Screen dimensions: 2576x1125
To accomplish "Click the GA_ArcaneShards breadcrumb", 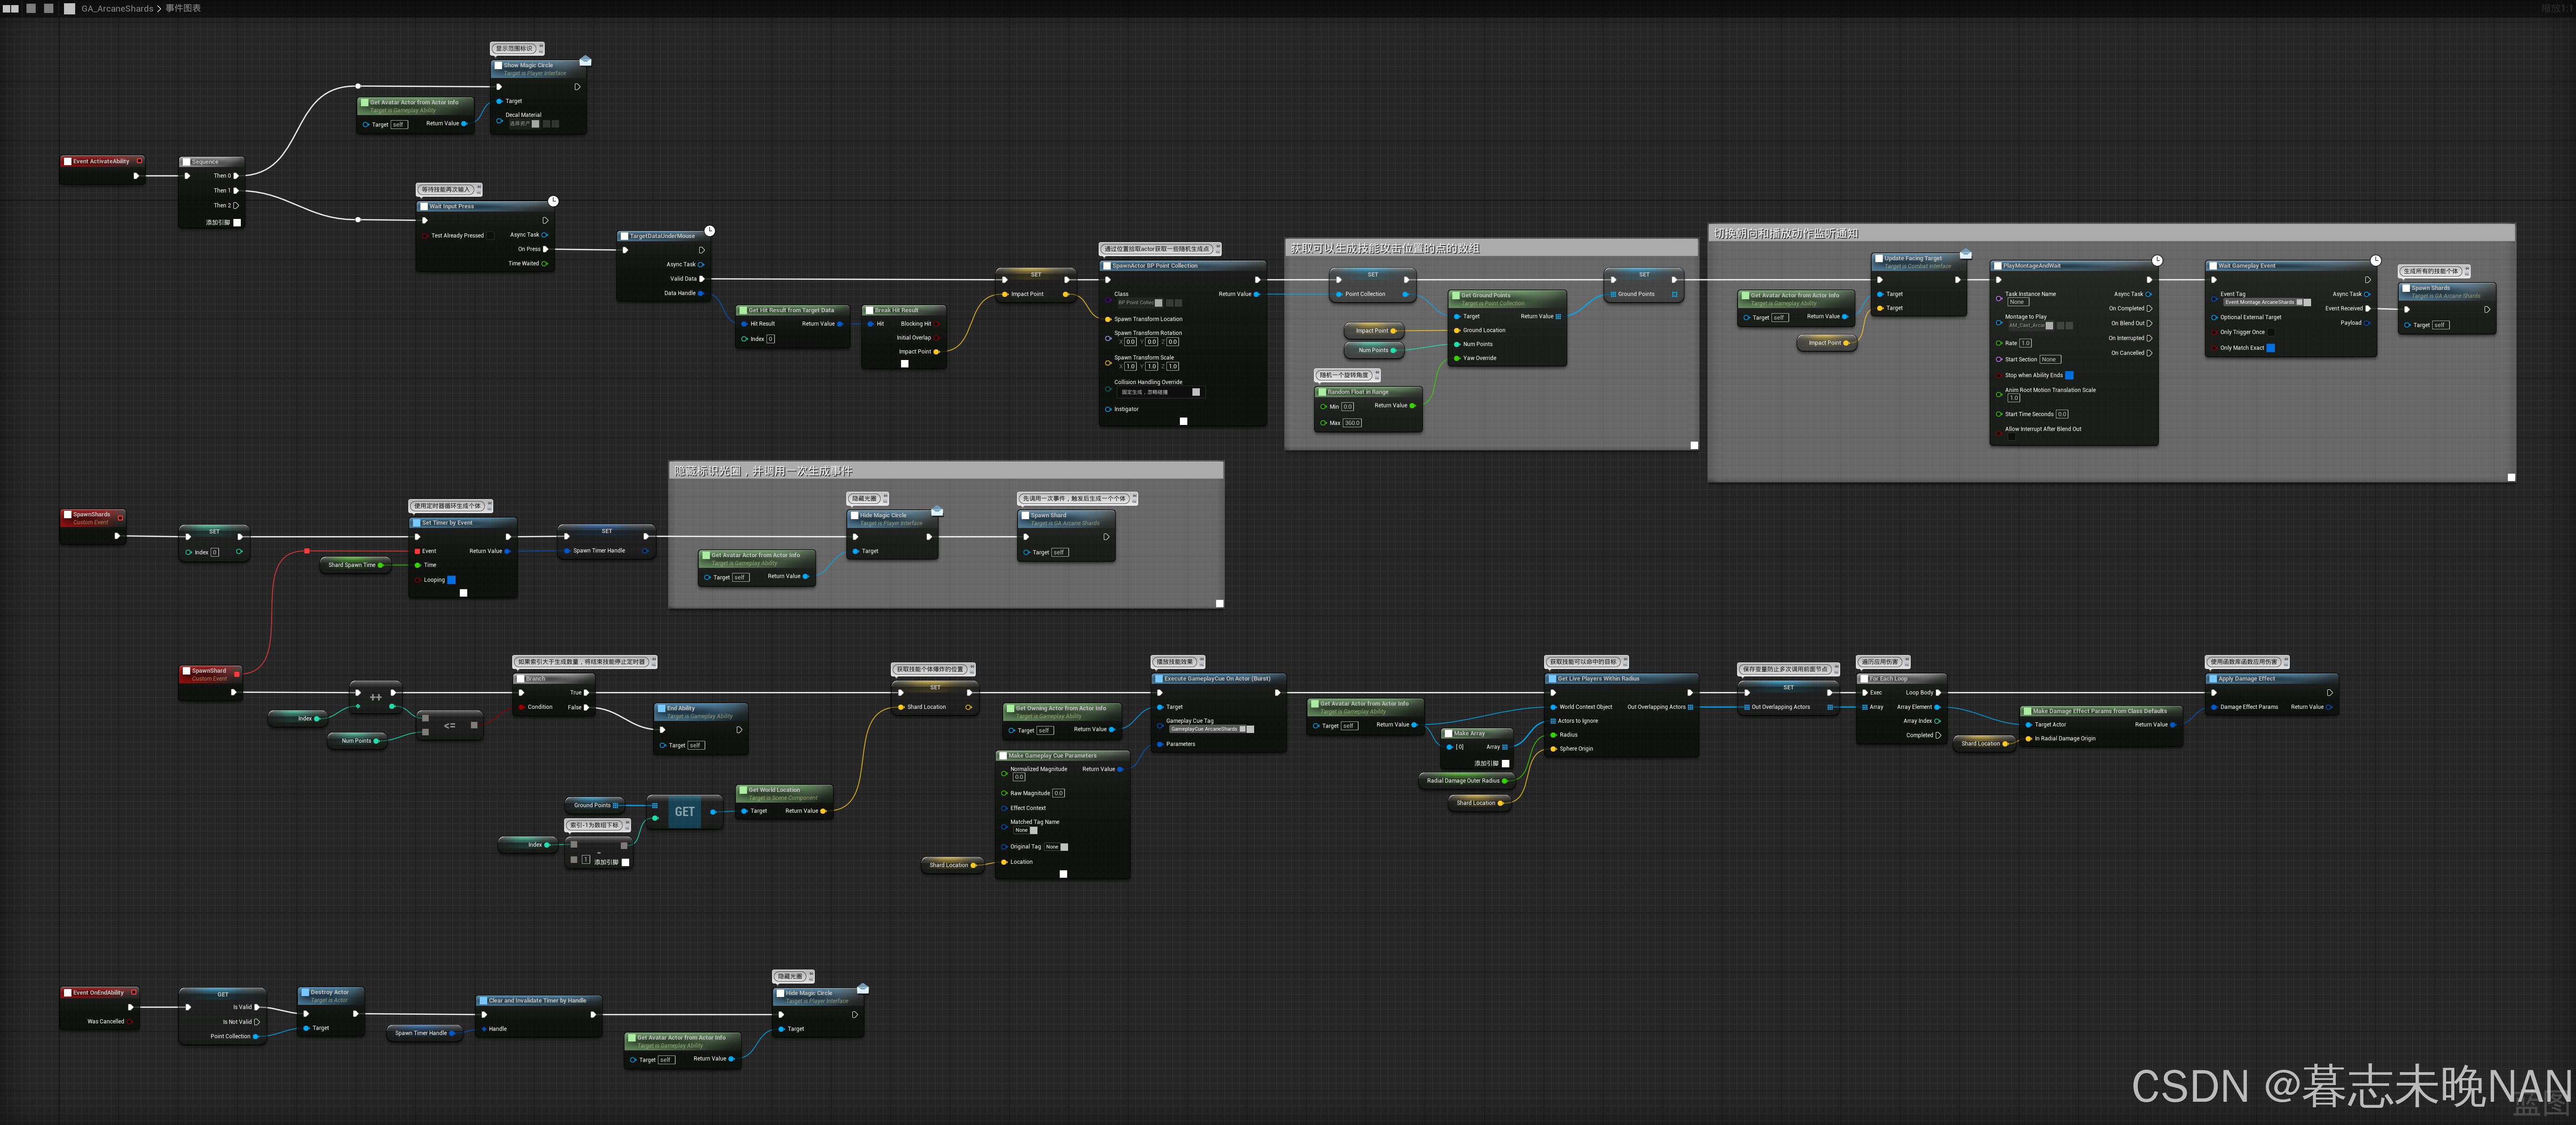I will [x=118, y=8].
